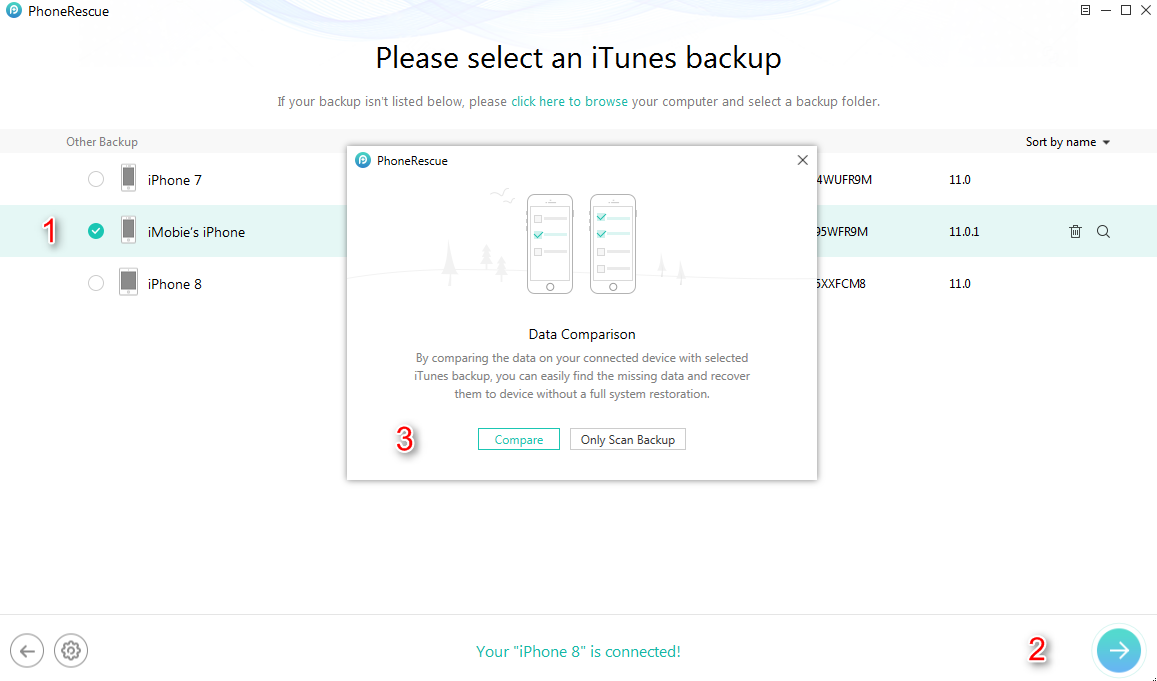Viewport: 1157px width, 681px height.
Task: Click the Data Comparison heading
Action: click(x=581, y=334)
